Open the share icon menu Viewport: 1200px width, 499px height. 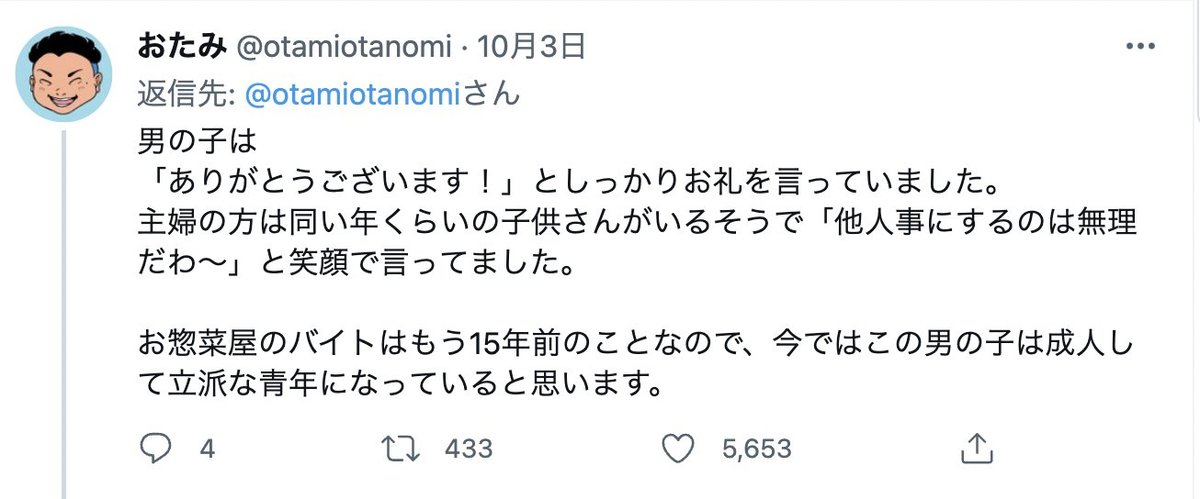975,448
